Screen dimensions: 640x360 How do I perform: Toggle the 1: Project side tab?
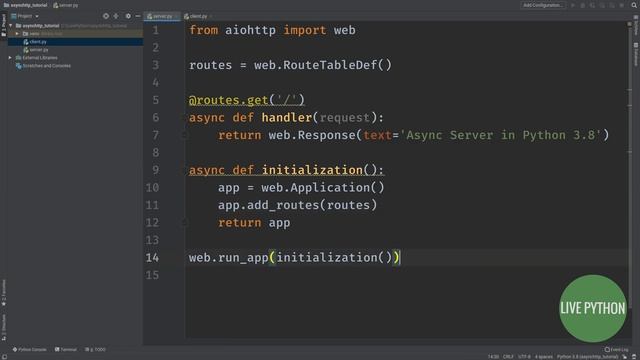click(4, 25)
